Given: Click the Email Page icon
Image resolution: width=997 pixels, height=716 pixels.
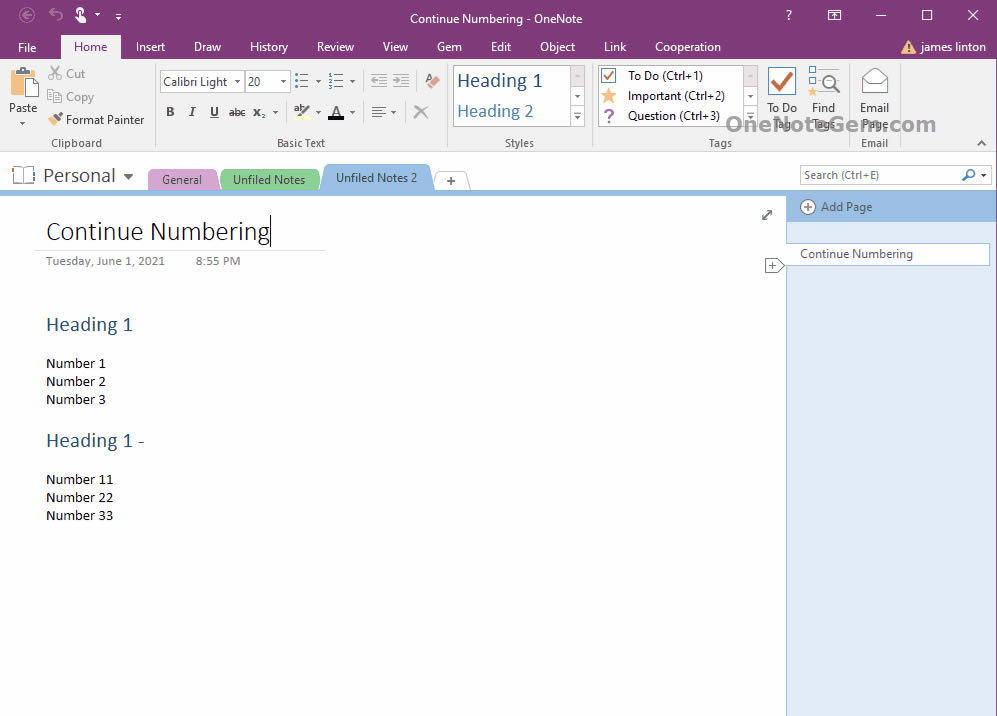Looking at the screenshot, I should (874, 95).
